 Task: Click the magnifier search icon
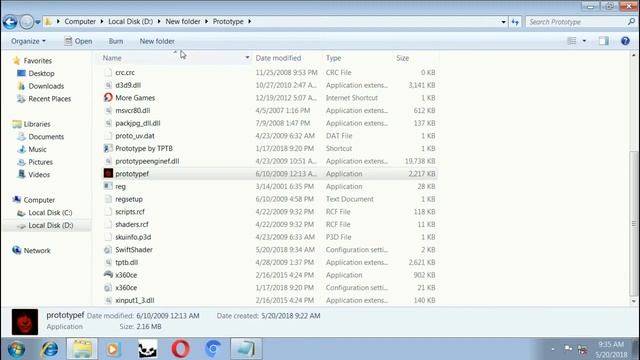(x=631, y=22)
